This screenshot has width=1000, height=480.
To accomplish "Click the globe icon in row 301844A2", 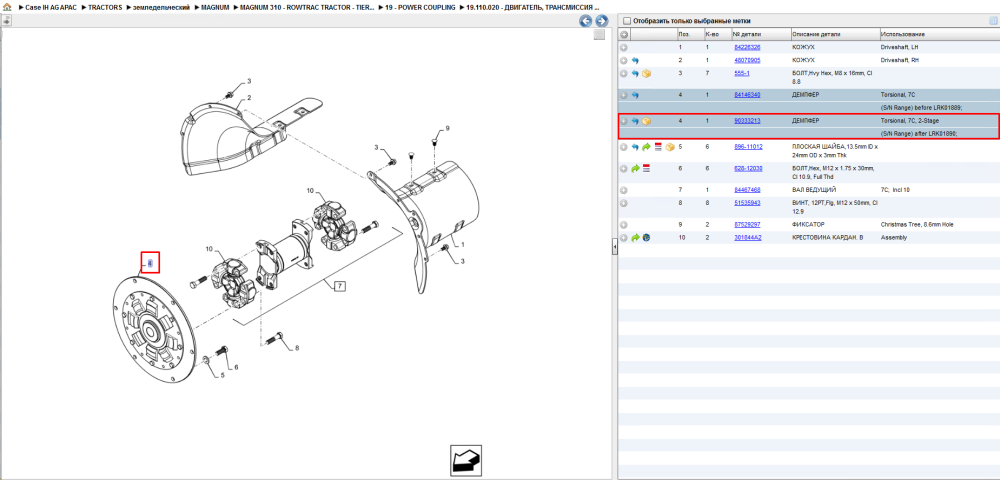I will (x=646, y=238).
